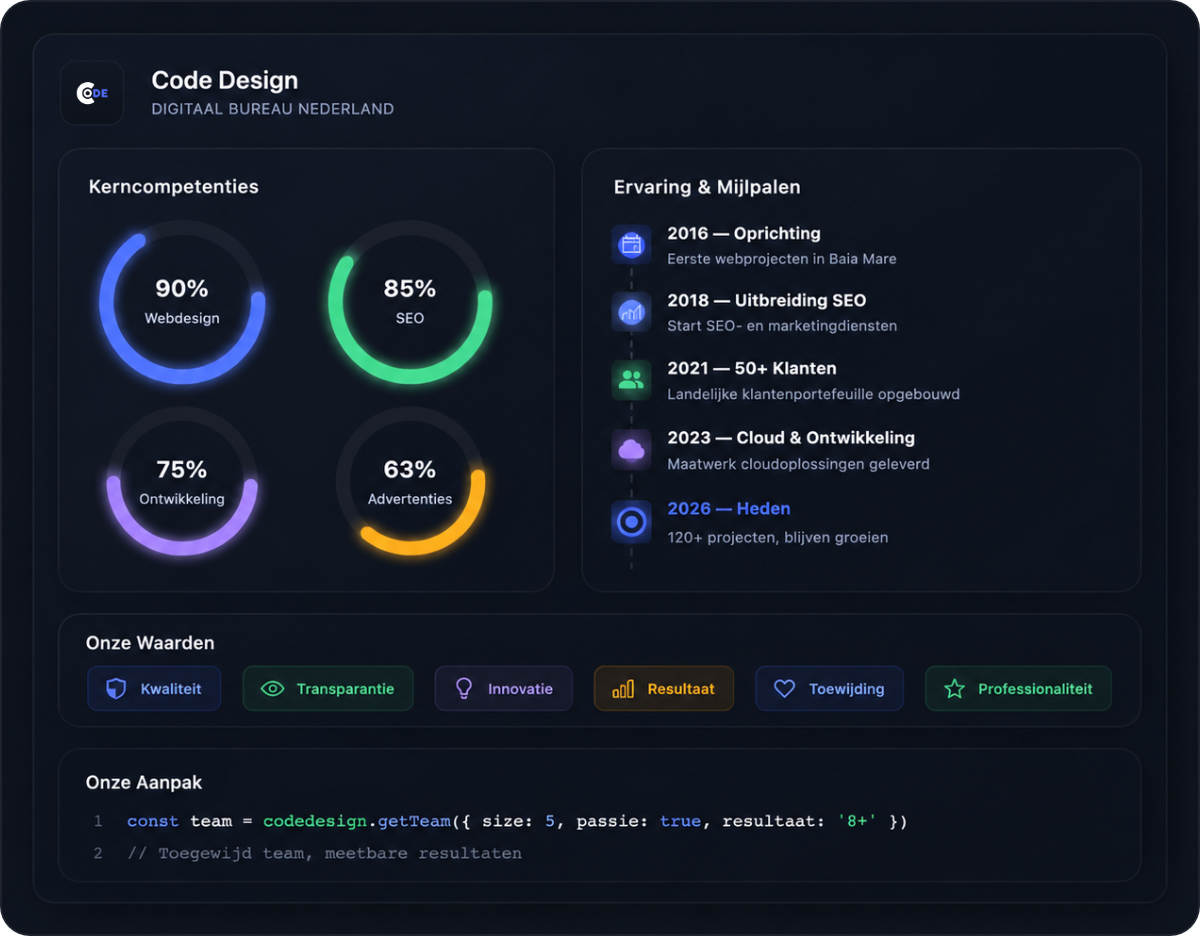
Task: Click 'Landelijke klantenportefeuille opgebouwd' description
Action: [813, 394]
